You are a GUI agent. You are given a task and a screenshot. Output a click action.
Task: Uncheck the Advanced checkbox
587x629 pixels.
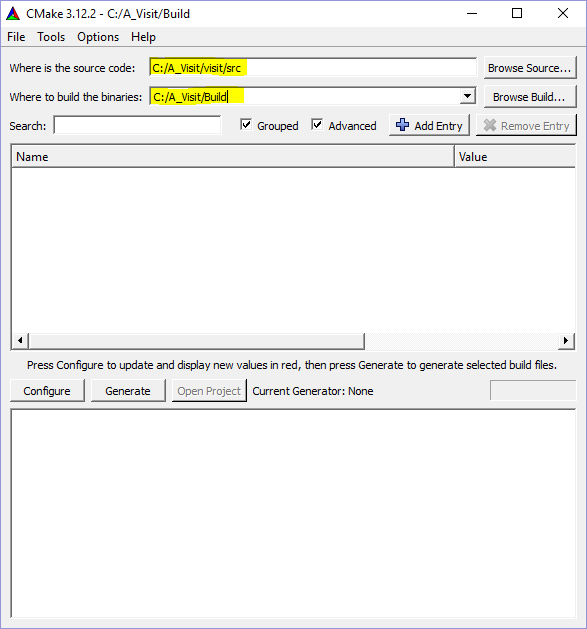click(x=317, y=124)
